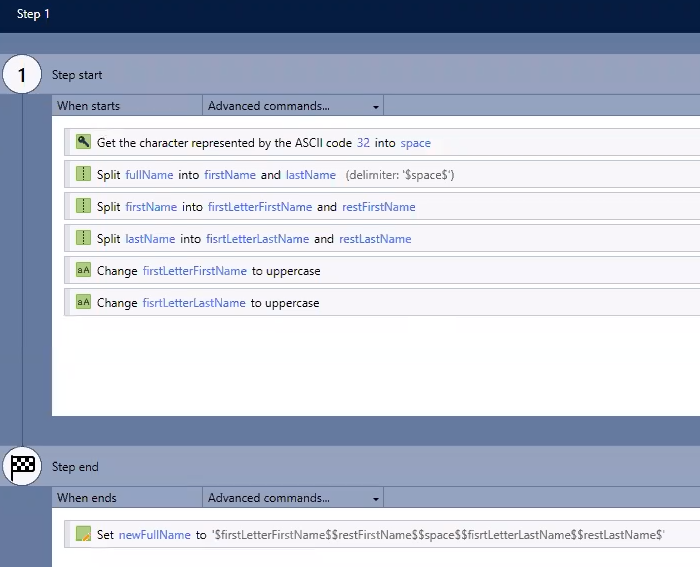The width and height of the screenshot is (700, 567).
Task: Open Advanced commands dropdown under When starts
Action: [293, 106]
